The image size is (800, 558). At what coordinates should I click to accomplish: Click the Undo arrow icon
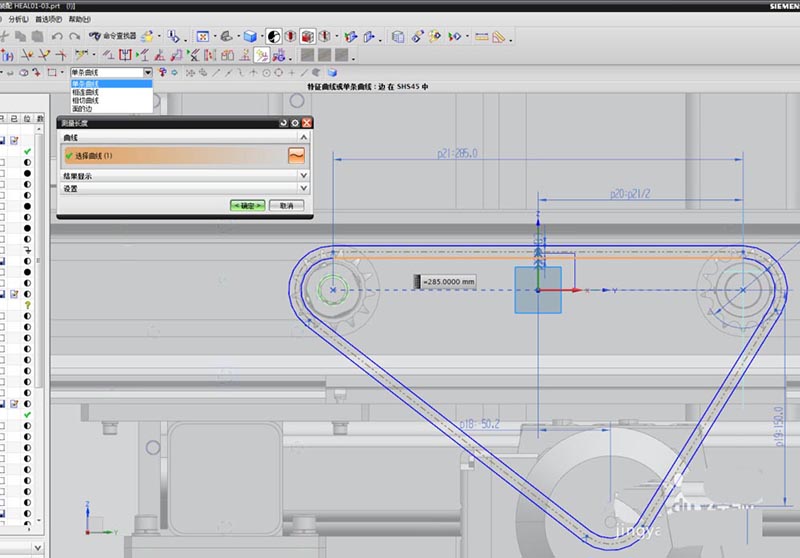point(57,36)
